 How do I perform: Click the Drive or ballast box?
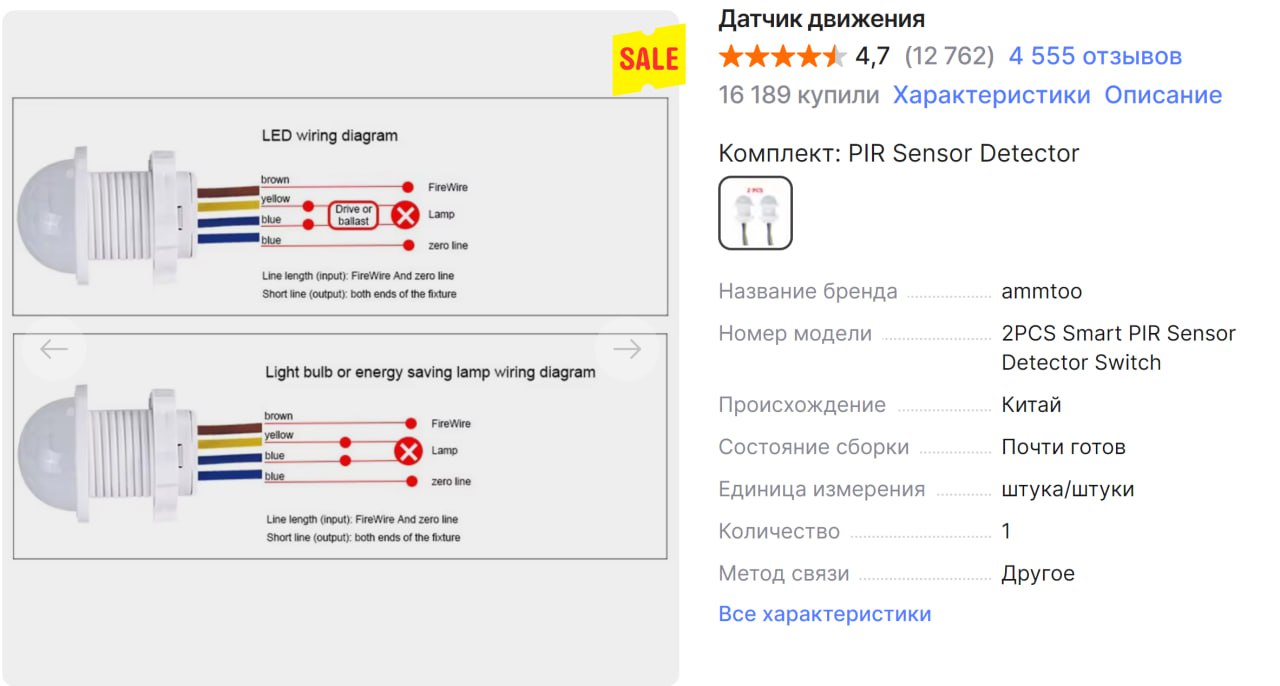click(353, 215)
